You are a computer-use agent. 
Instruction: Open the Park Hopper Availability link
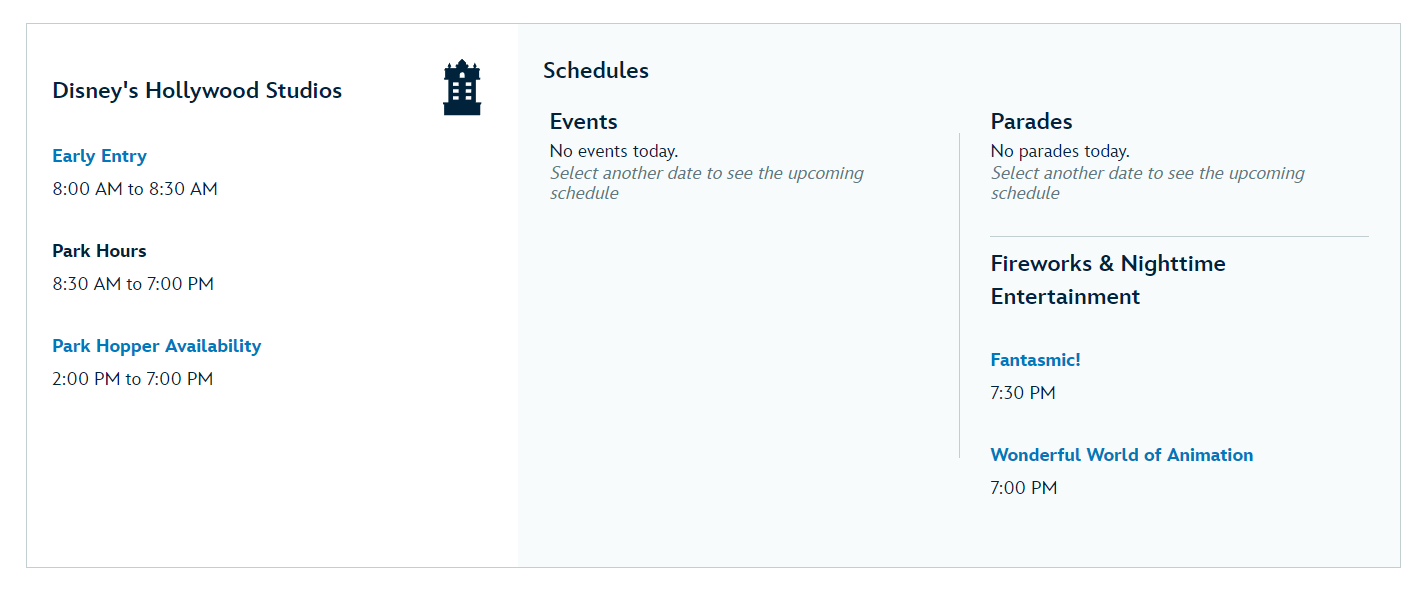pyautogui.click(x=156, y=346)
